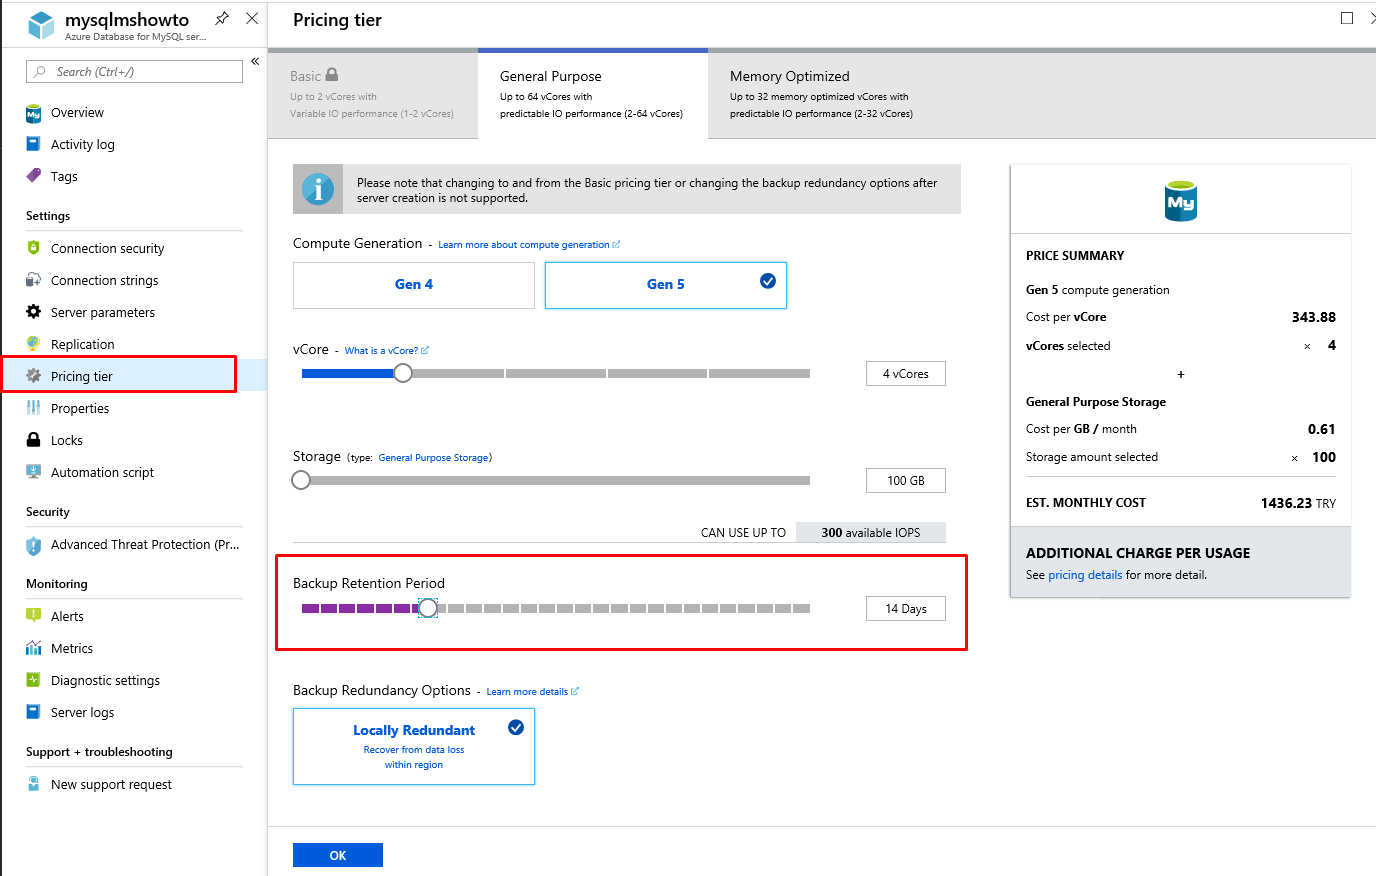Image resolution: width=1376 pixels, height=876 pixels.
Task: Open Learn more details redundancy link
Action: (533, 692)
